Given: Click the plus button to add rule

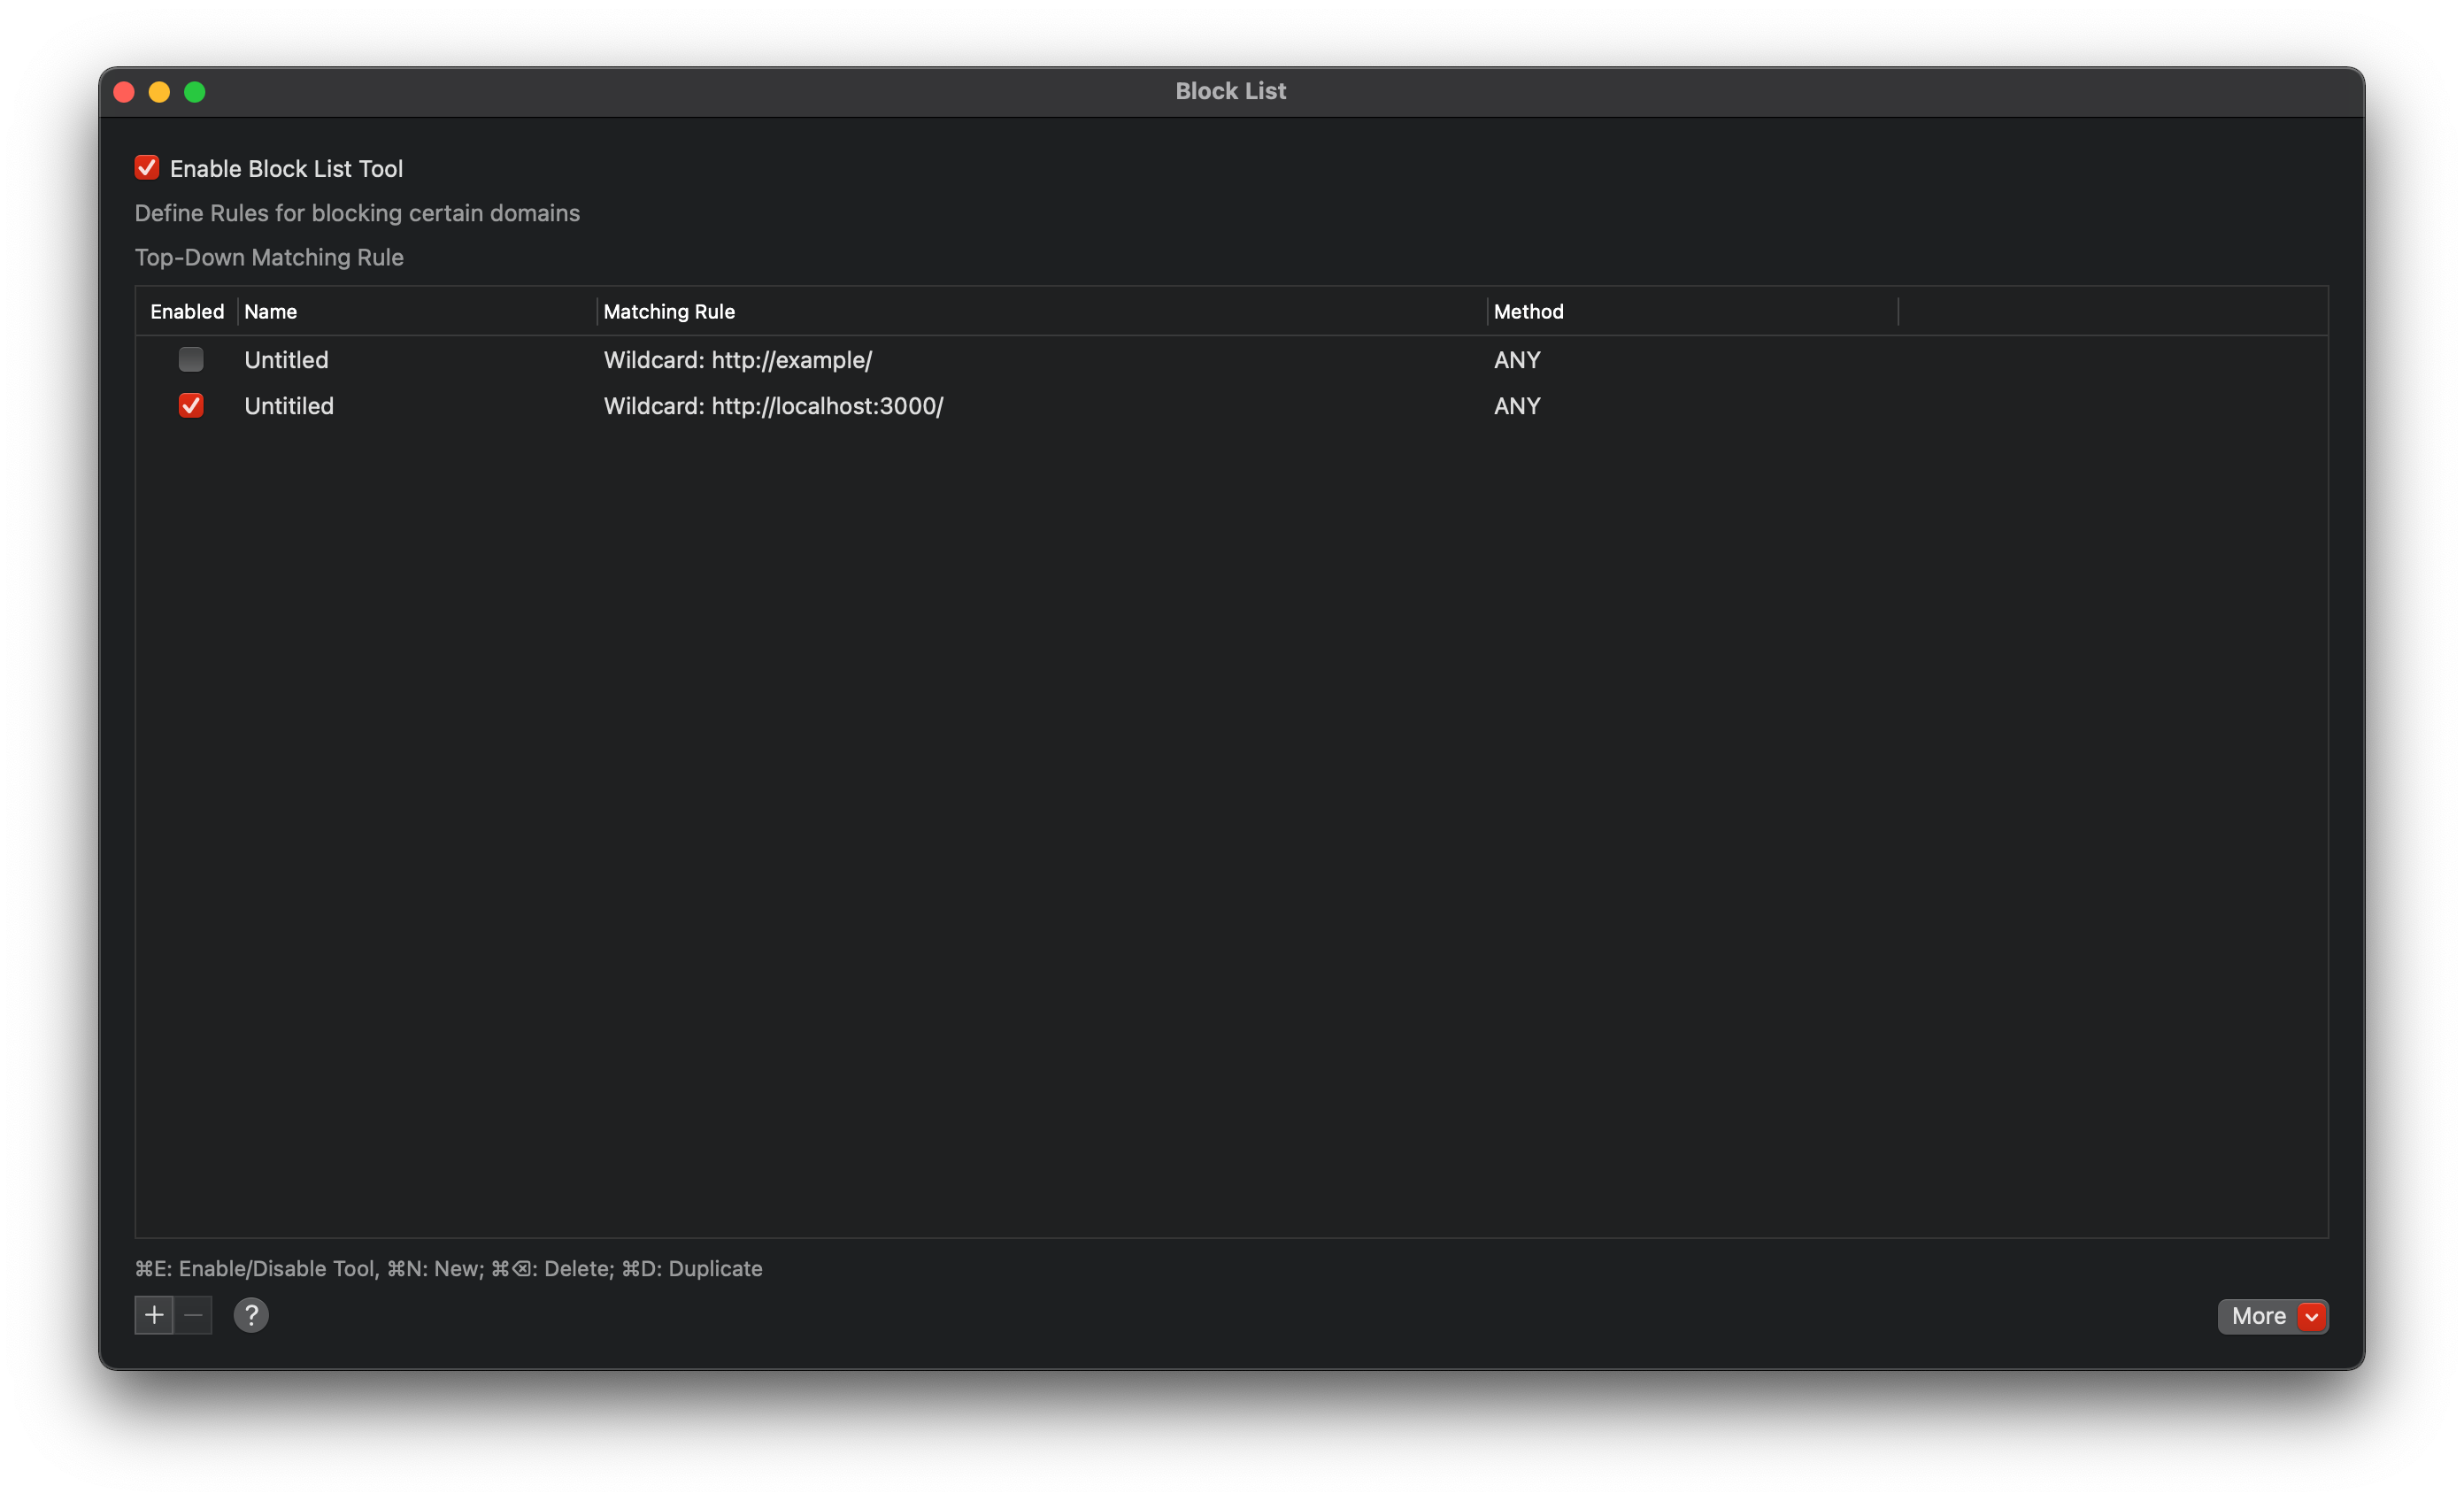Looking at the screenshot, I should (x=154, y=1315).
